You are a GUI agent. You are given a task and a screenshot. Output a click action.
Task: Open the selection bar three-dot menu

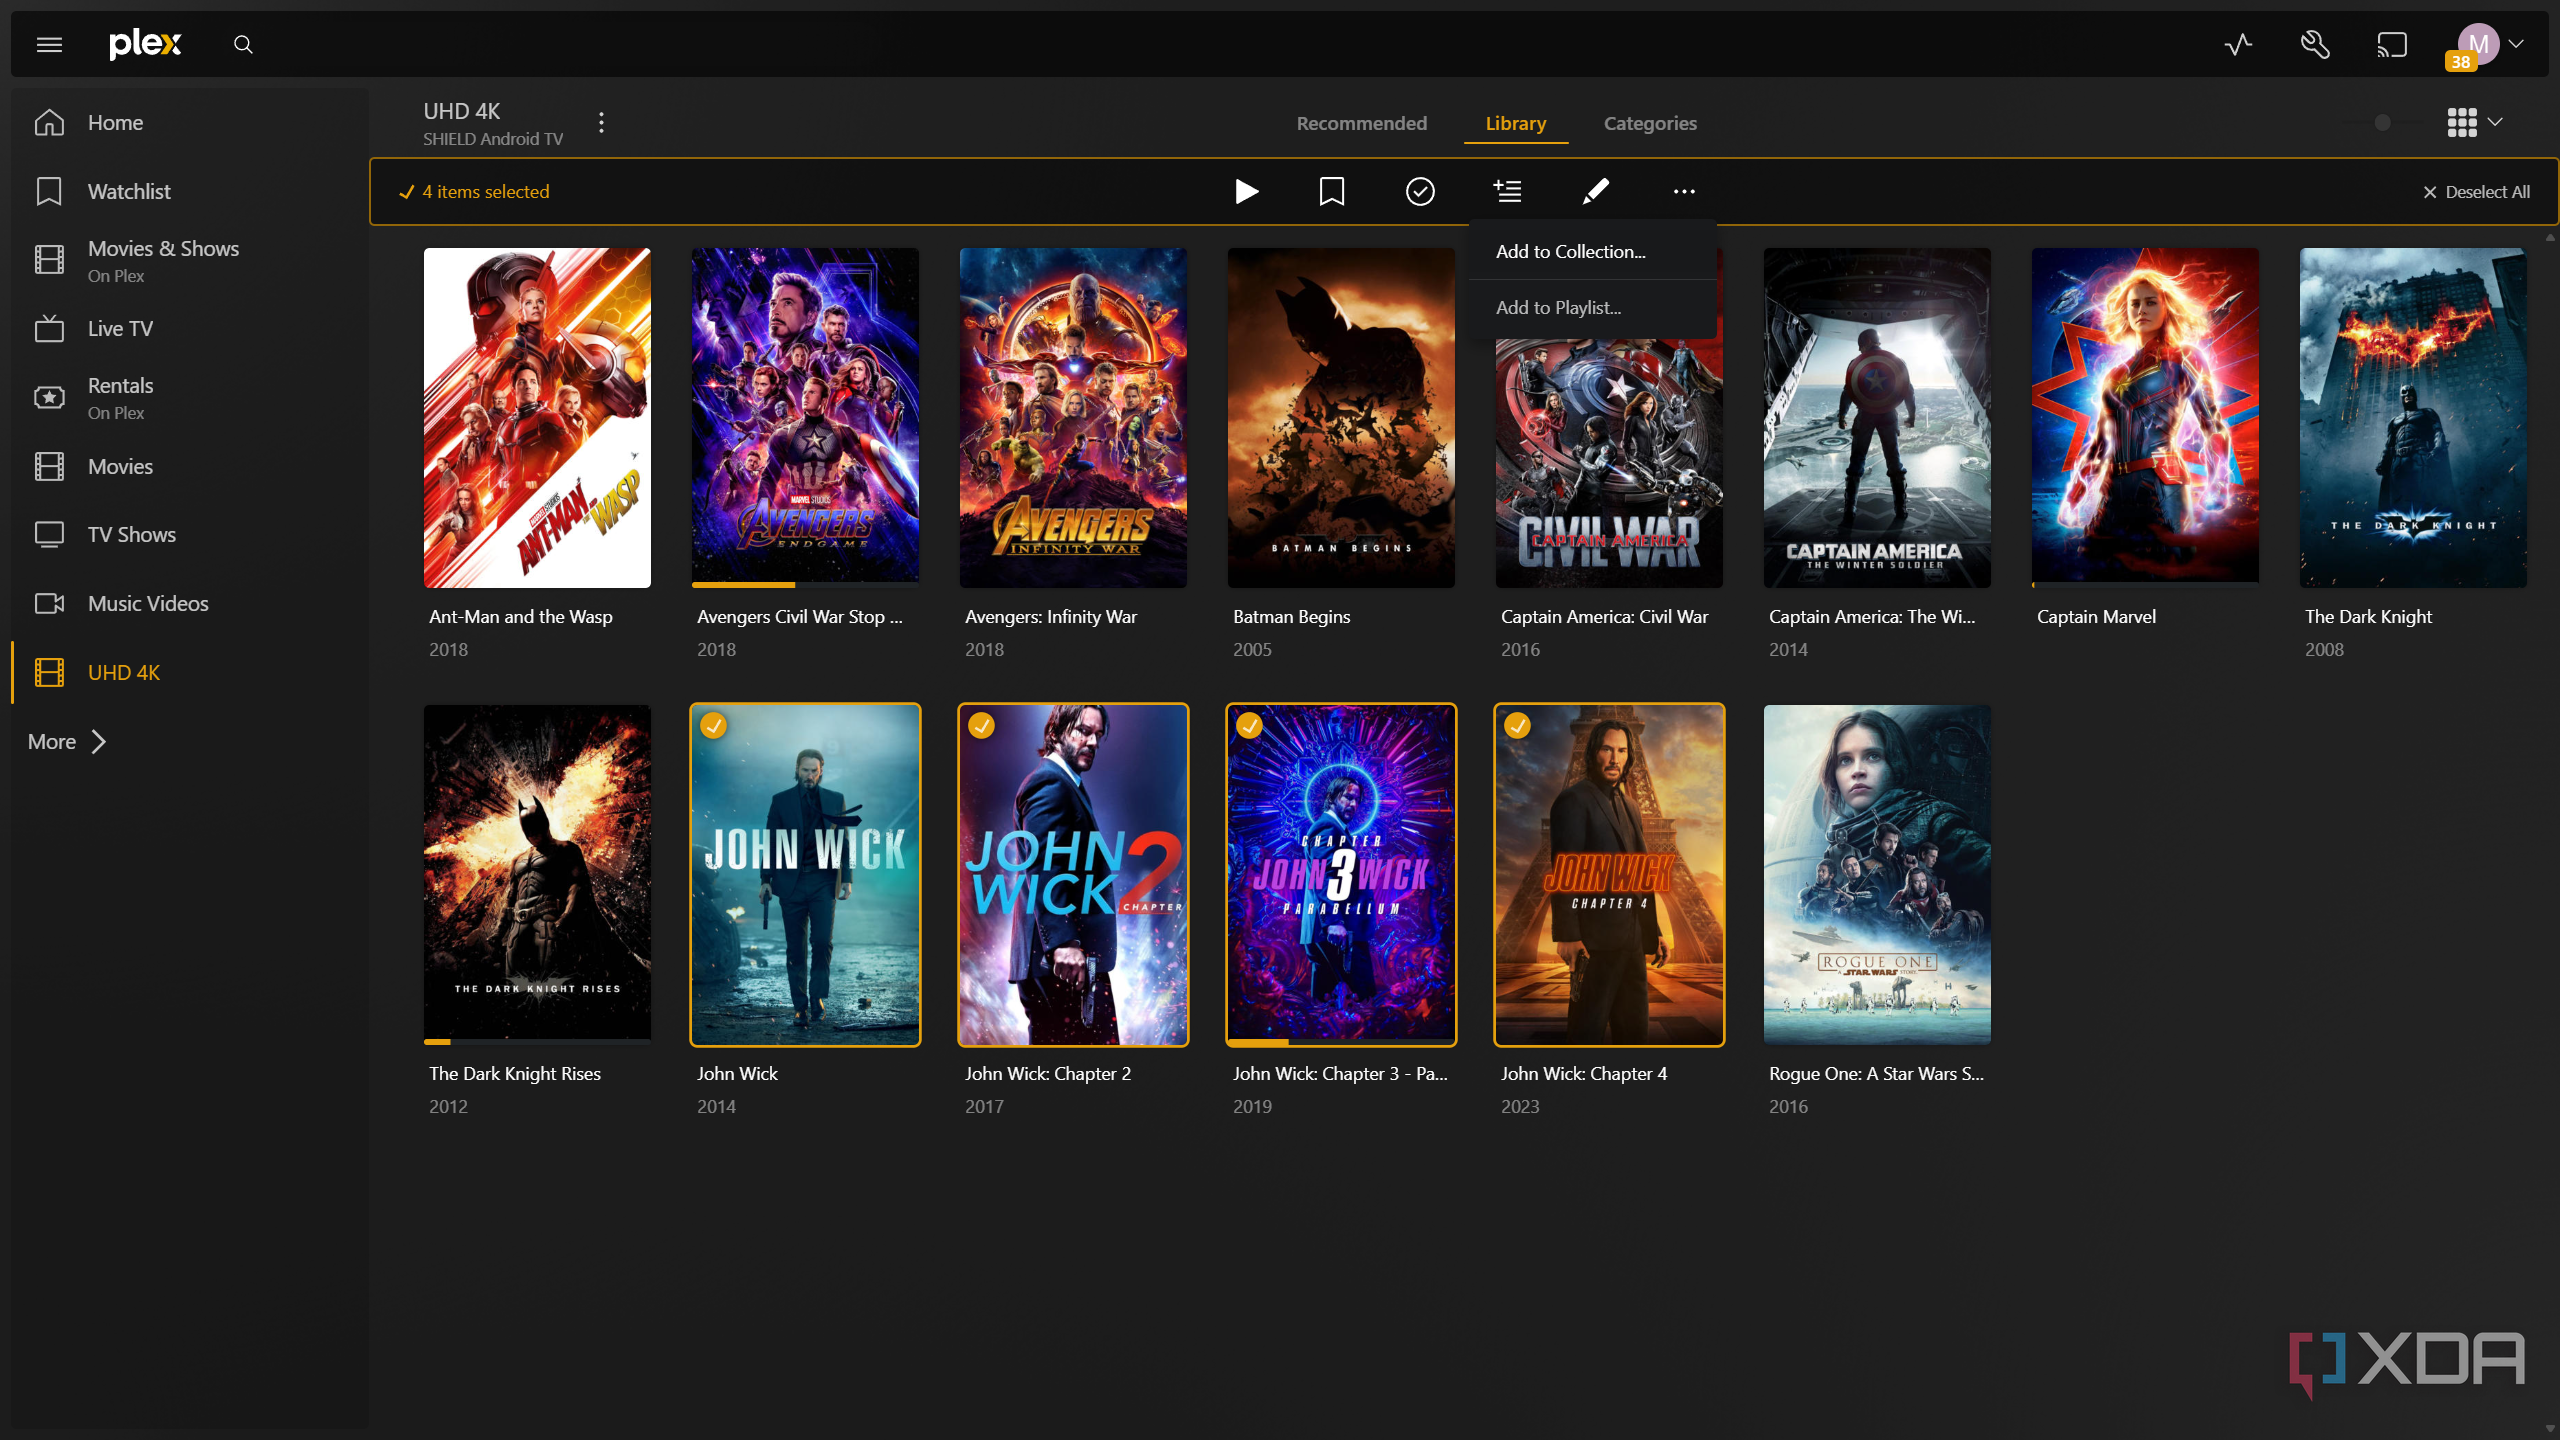[x=1684, y=191]
